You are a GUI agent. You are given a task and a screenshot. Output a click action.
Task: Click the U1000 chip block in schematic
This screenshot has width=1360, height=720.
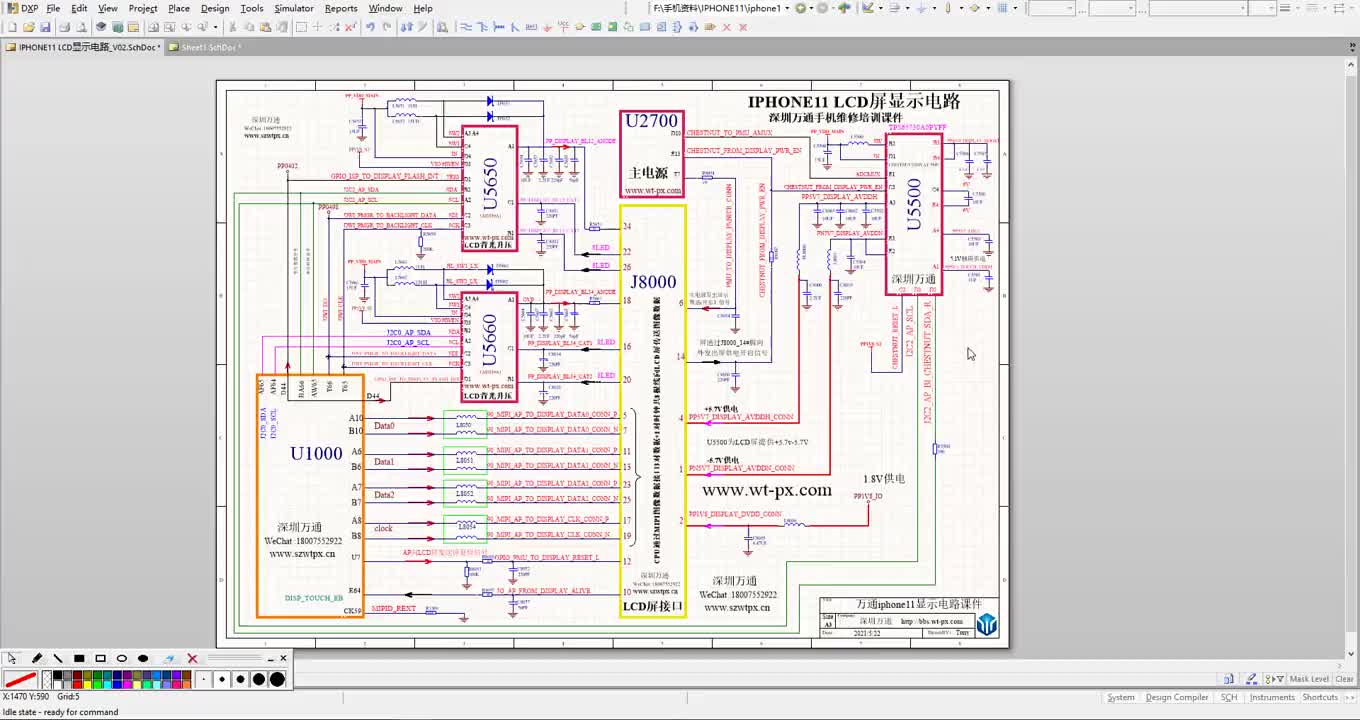click(x=311, y=496)
